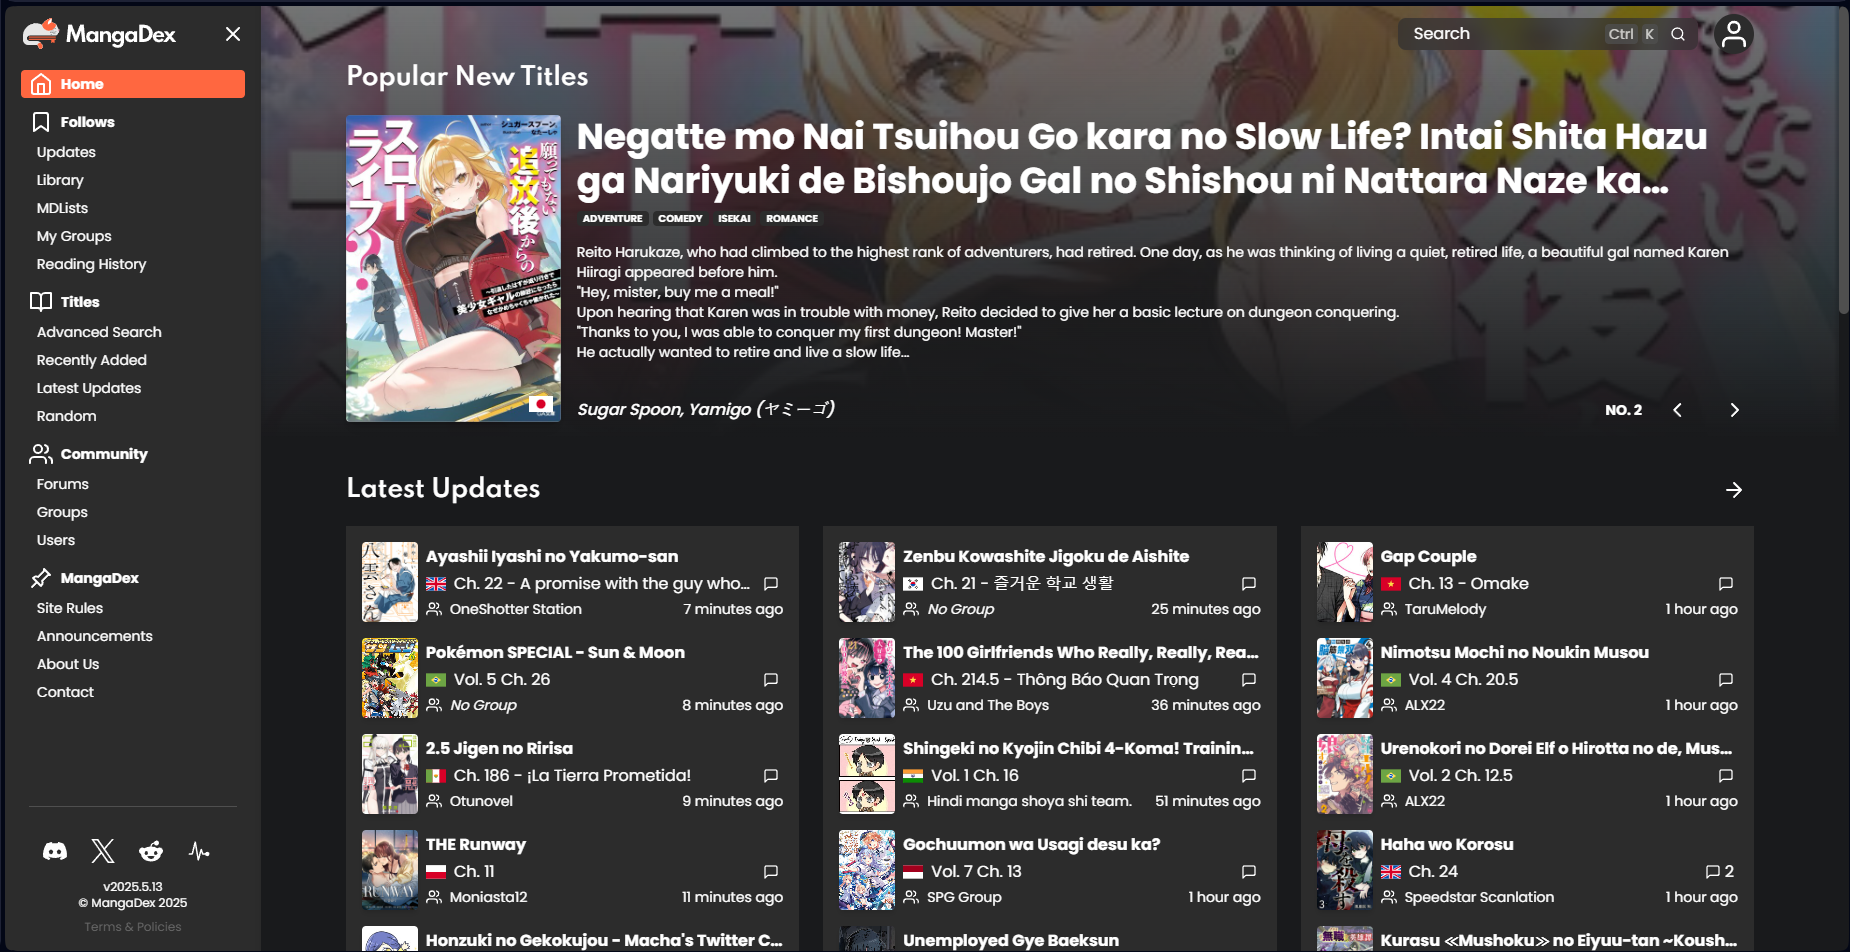
Task: Open the X (Twitter) icon link
Action: coord(103,851)
